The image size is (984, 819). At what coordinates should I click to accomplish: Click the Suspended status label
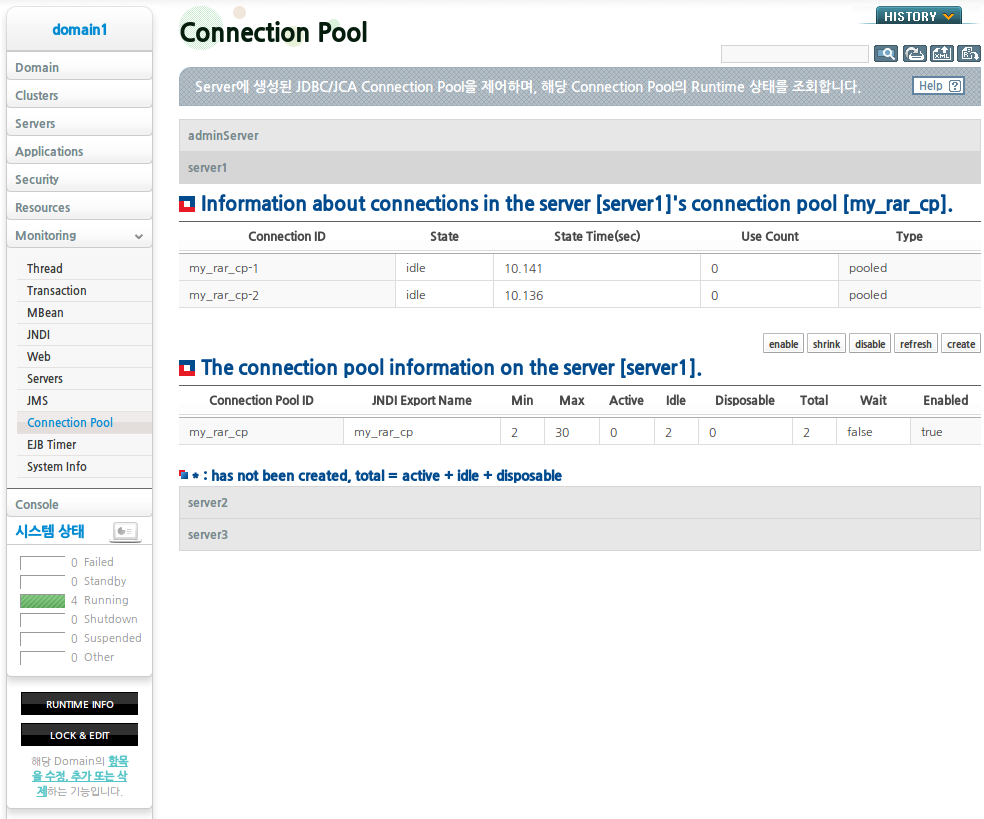point(113,638)
